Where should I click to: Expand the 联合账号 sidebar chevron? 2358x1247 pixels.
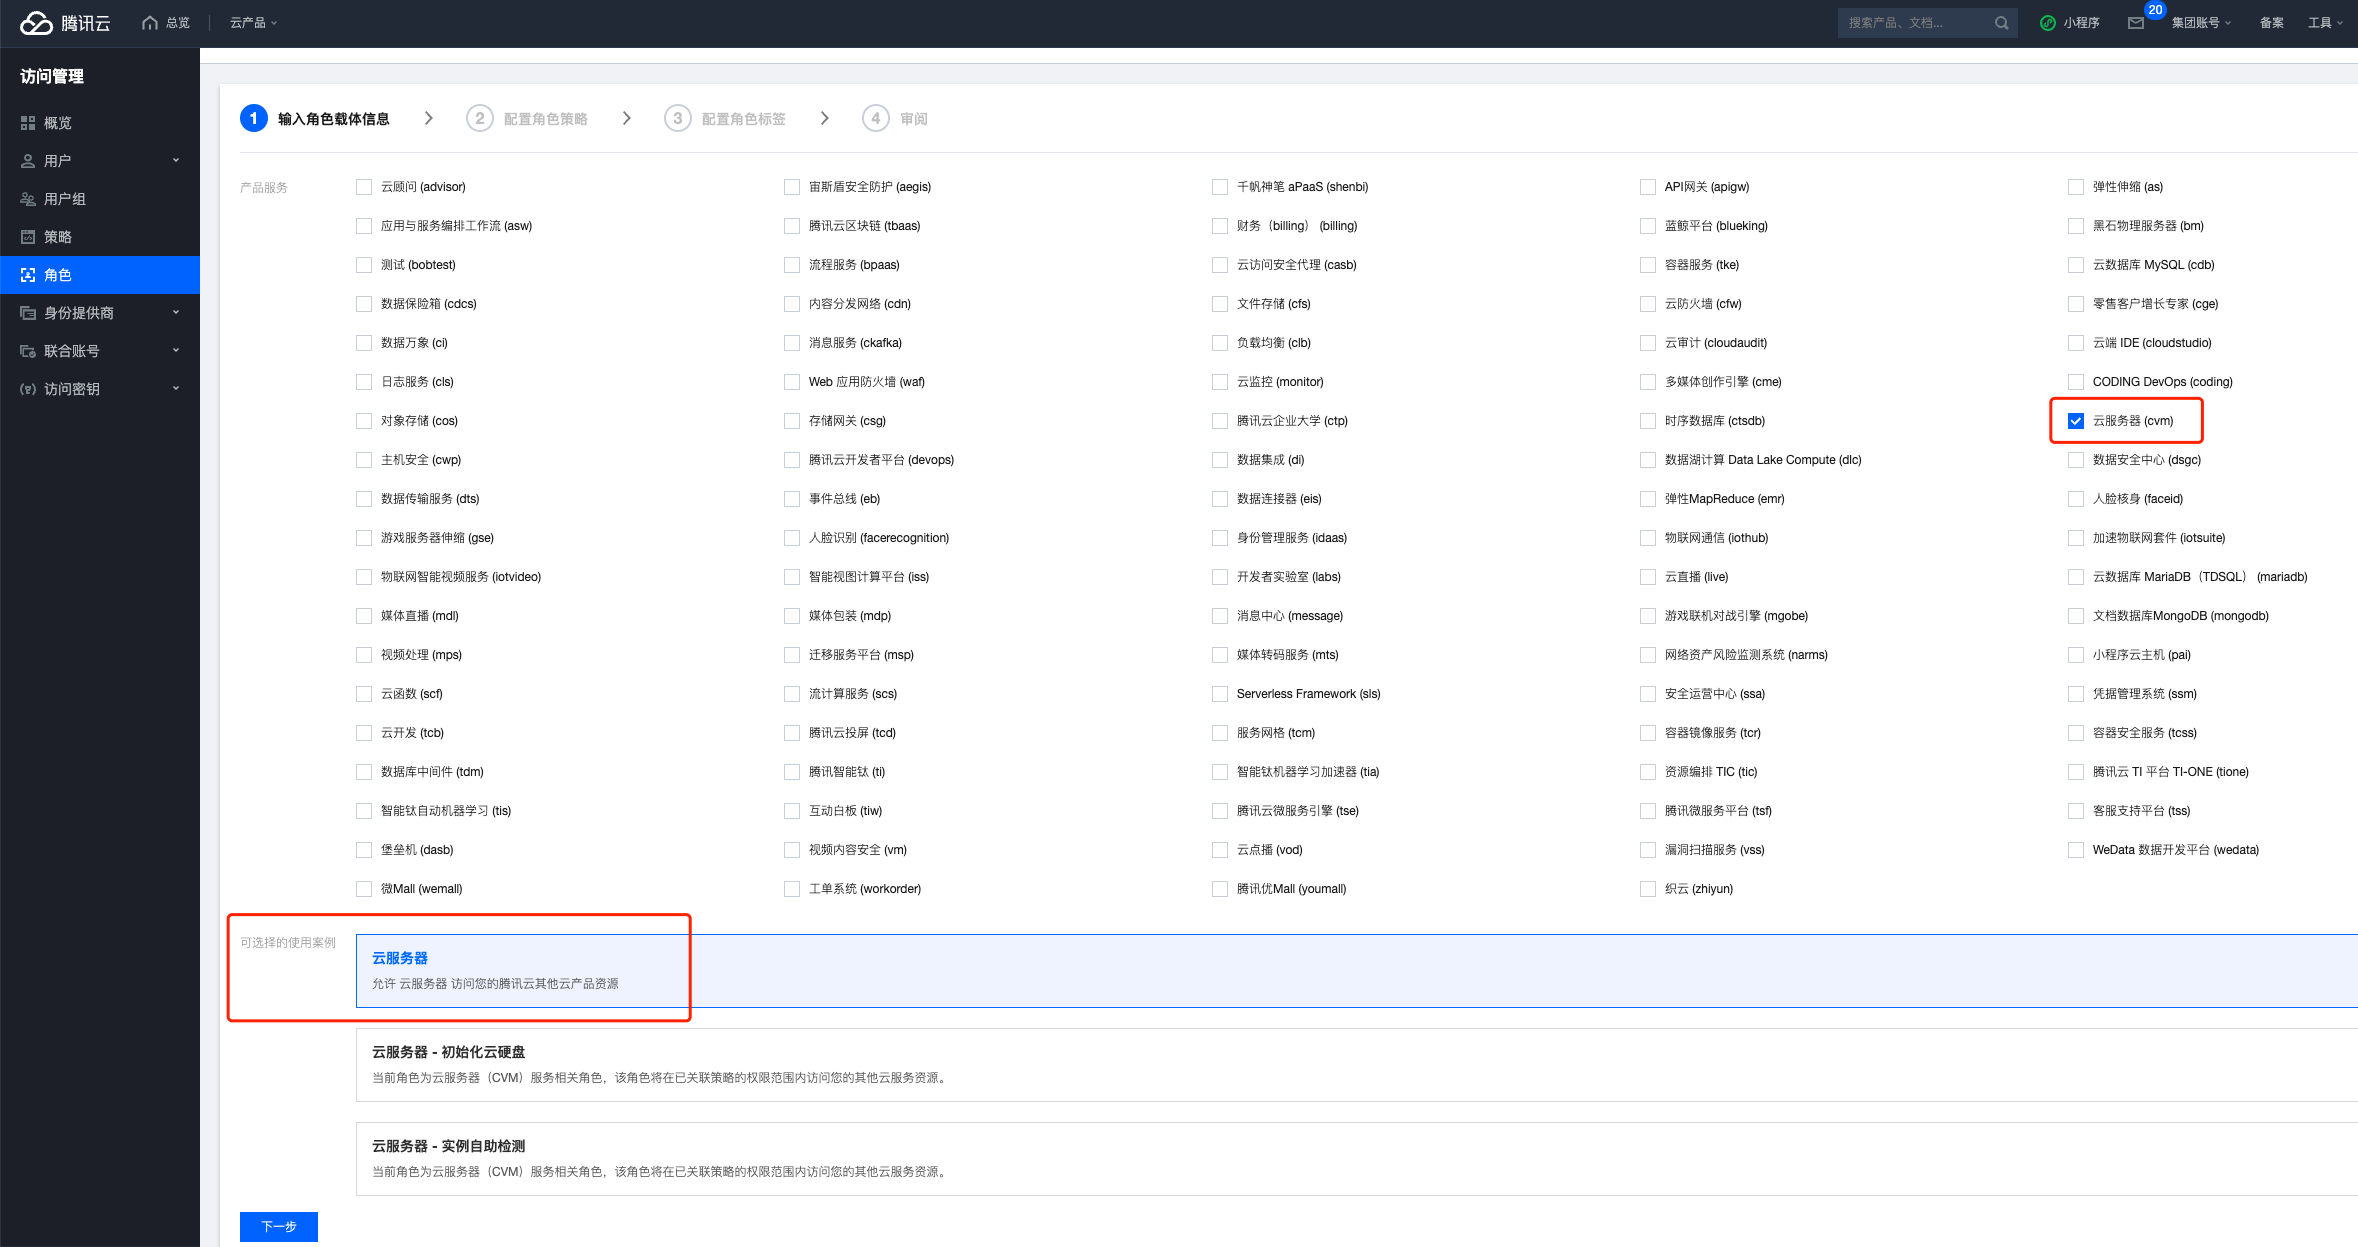click(x=176, y=351)
